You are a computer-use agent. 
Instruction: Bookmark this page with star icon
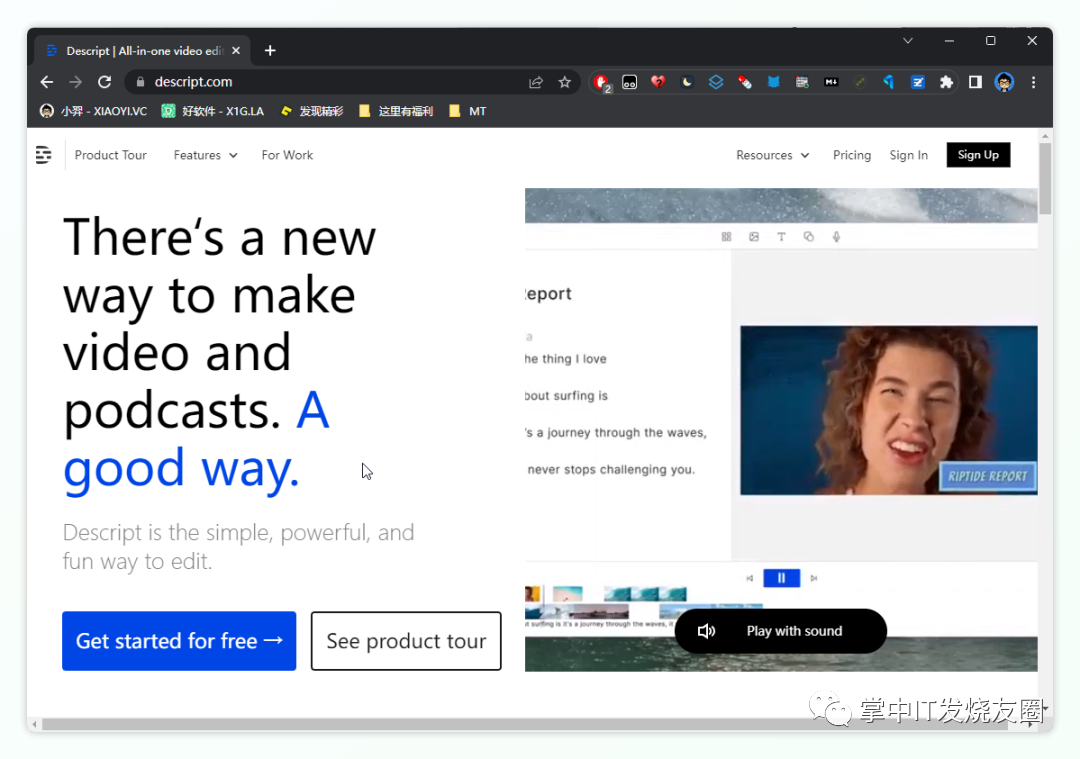pos(565,82)
